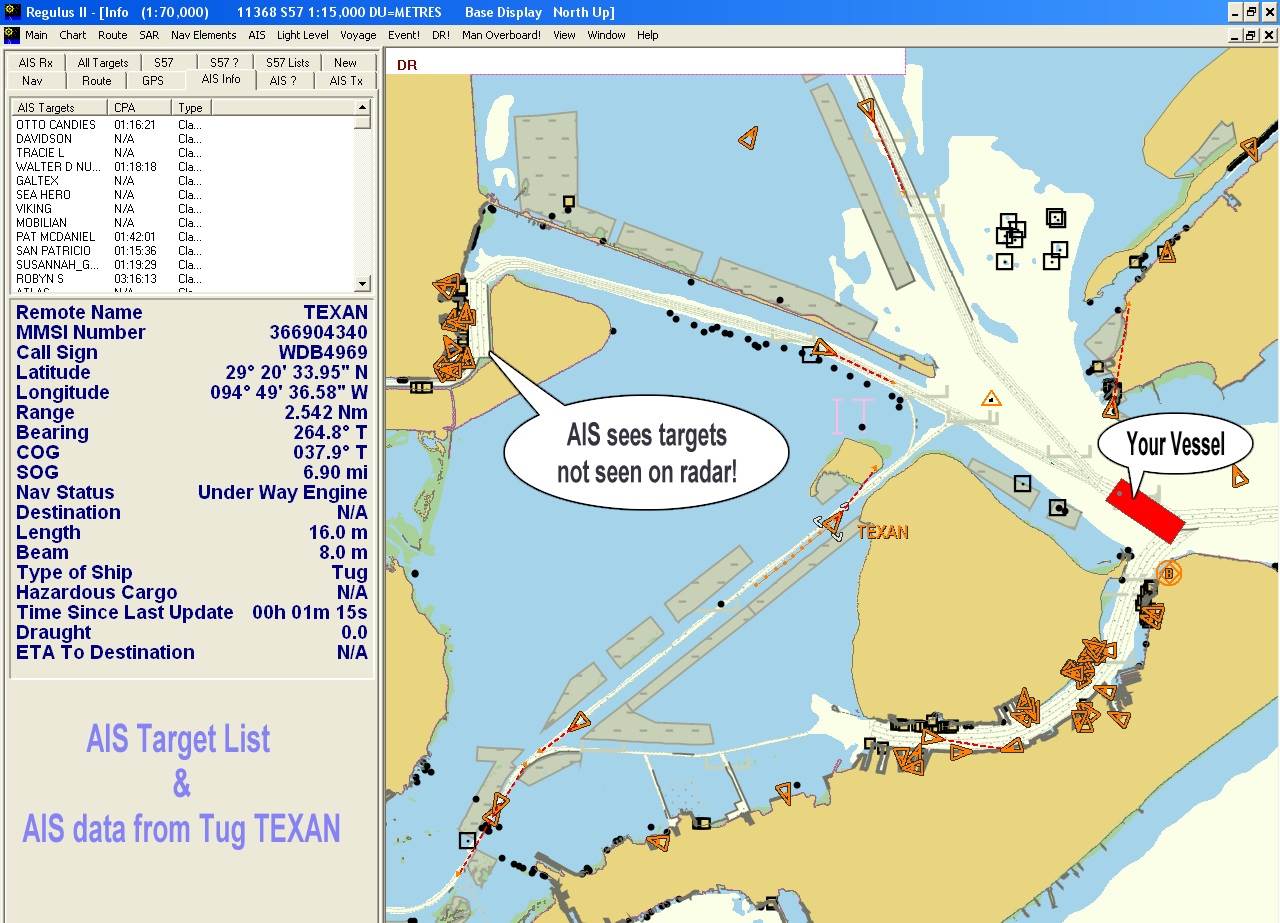Viewport: 1280px width, 923px height.
Task: Open the AIS menu
Action: click(x=256, y=35)
